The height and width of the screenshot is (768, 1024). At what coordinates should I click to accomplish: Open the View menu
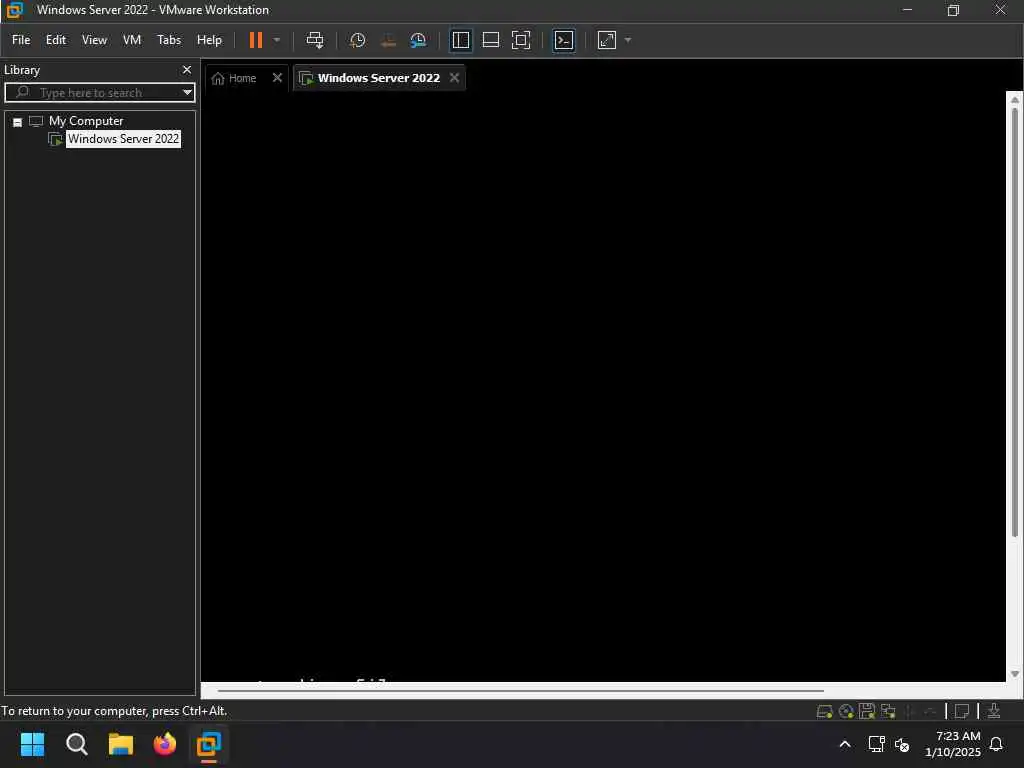pos(94,40)
